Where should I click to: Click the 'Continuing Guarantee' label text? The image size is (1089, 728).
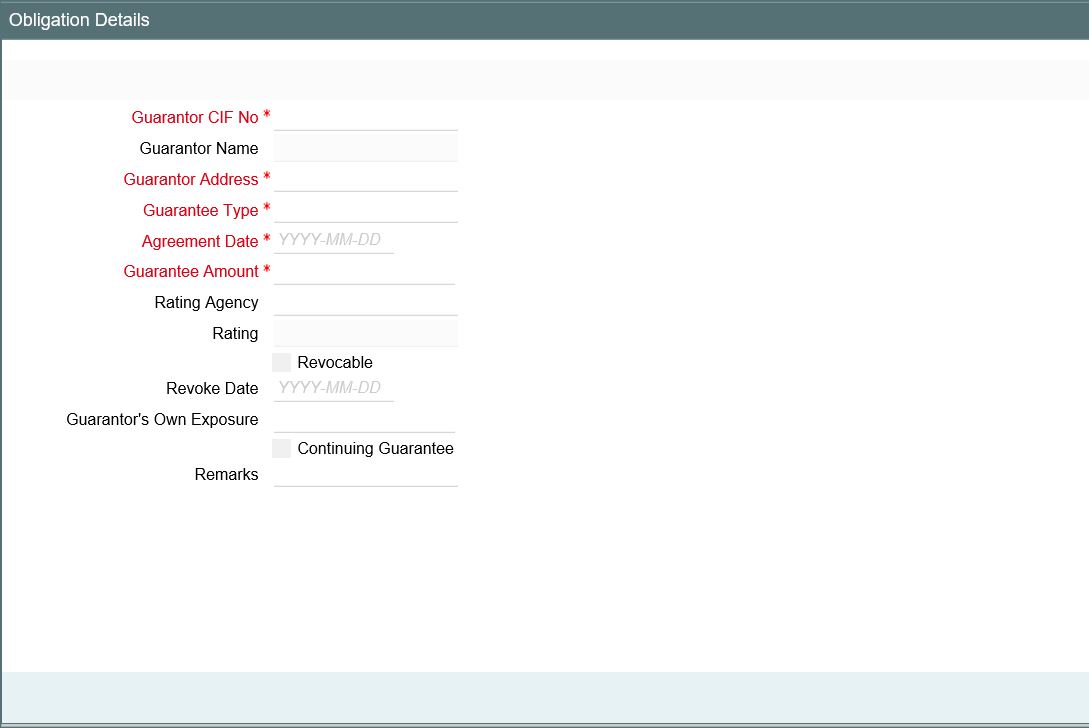click(x=376, y=448)
